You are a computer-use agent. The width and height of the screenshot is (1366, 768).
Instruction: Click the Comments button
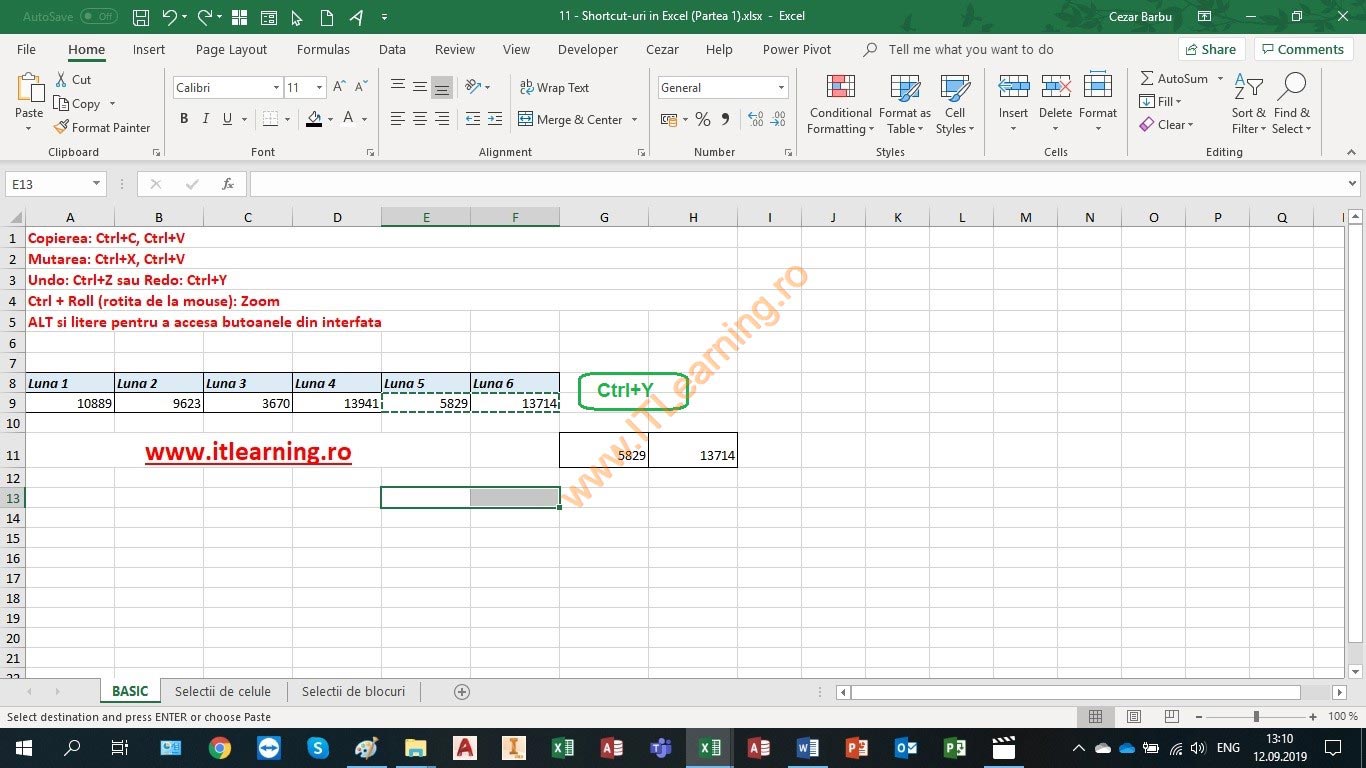[1303, 49]
